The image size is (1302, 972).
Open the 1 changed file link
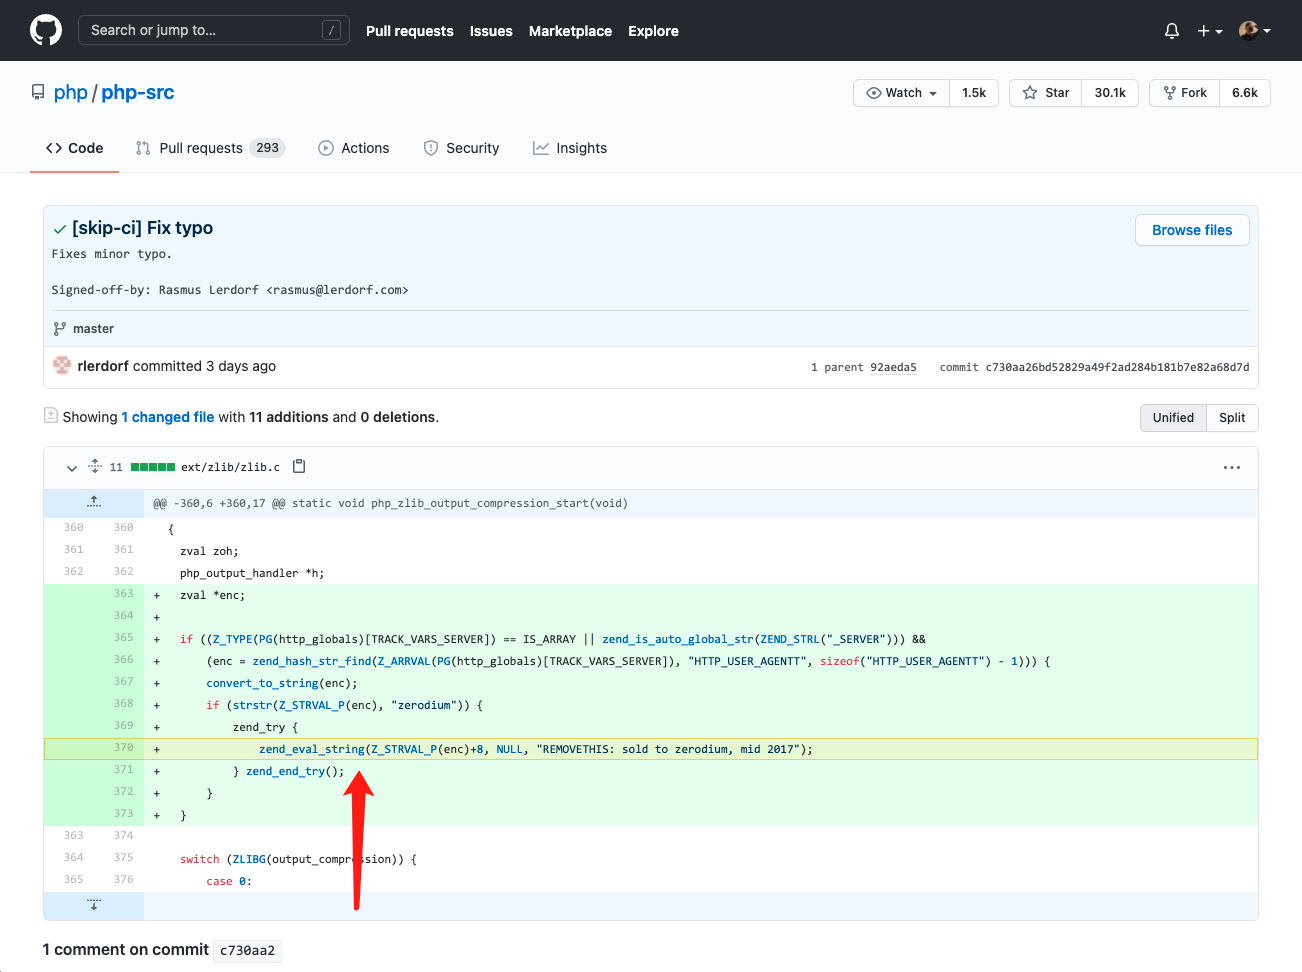pos(168,417)
